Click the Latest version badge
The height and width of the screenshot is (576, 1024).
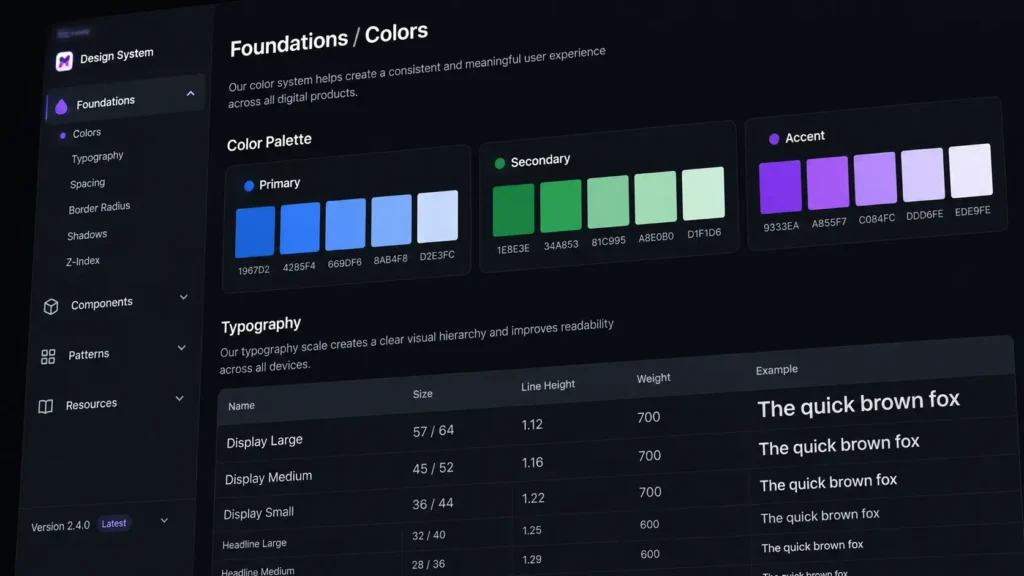(114, 523)
